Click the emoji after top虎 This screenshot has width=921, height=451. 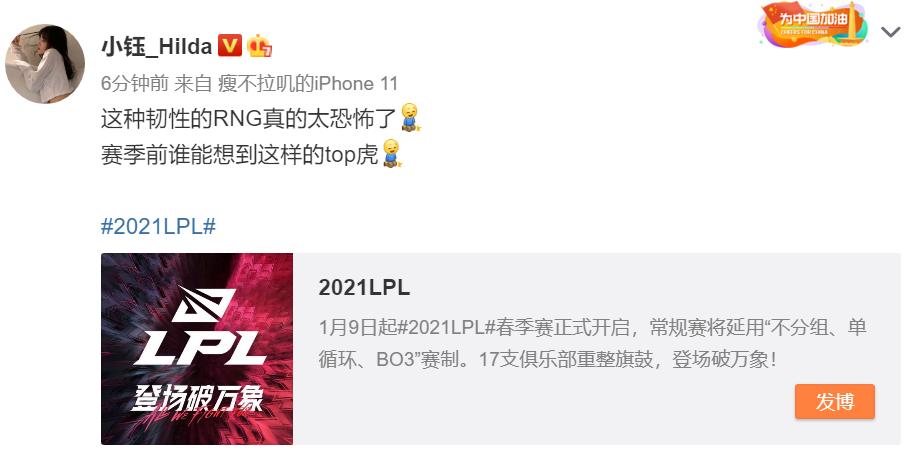[x=391, y=154]
